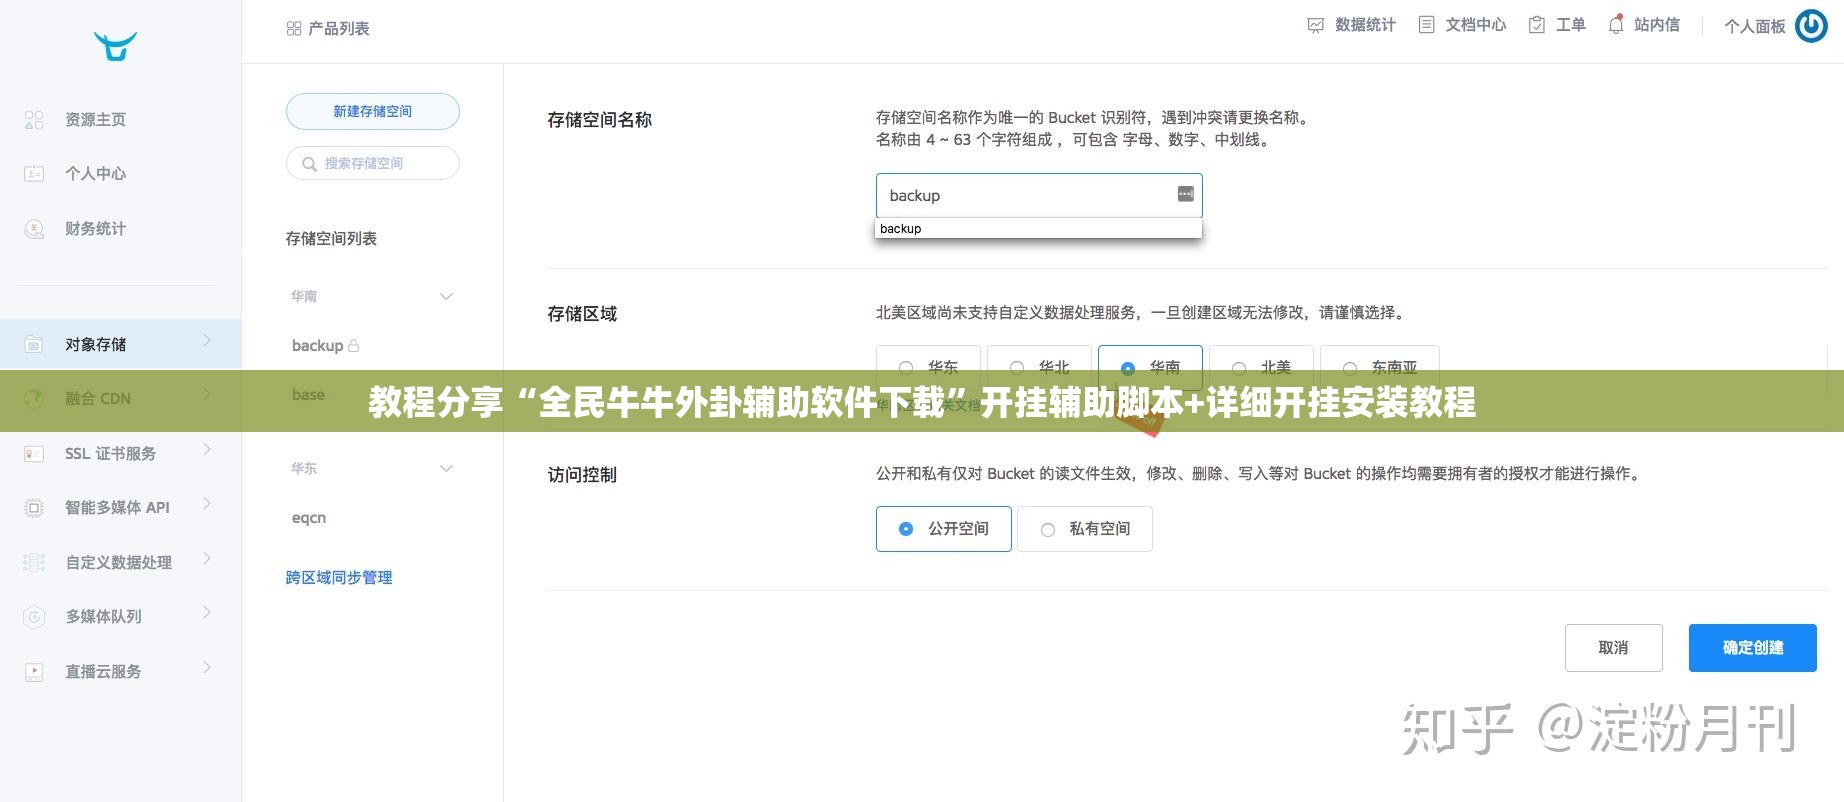The height and width of the screenshot is (802, 1844).
Task: Click the 直播云服务 play icon
Action: coord(34,672)
